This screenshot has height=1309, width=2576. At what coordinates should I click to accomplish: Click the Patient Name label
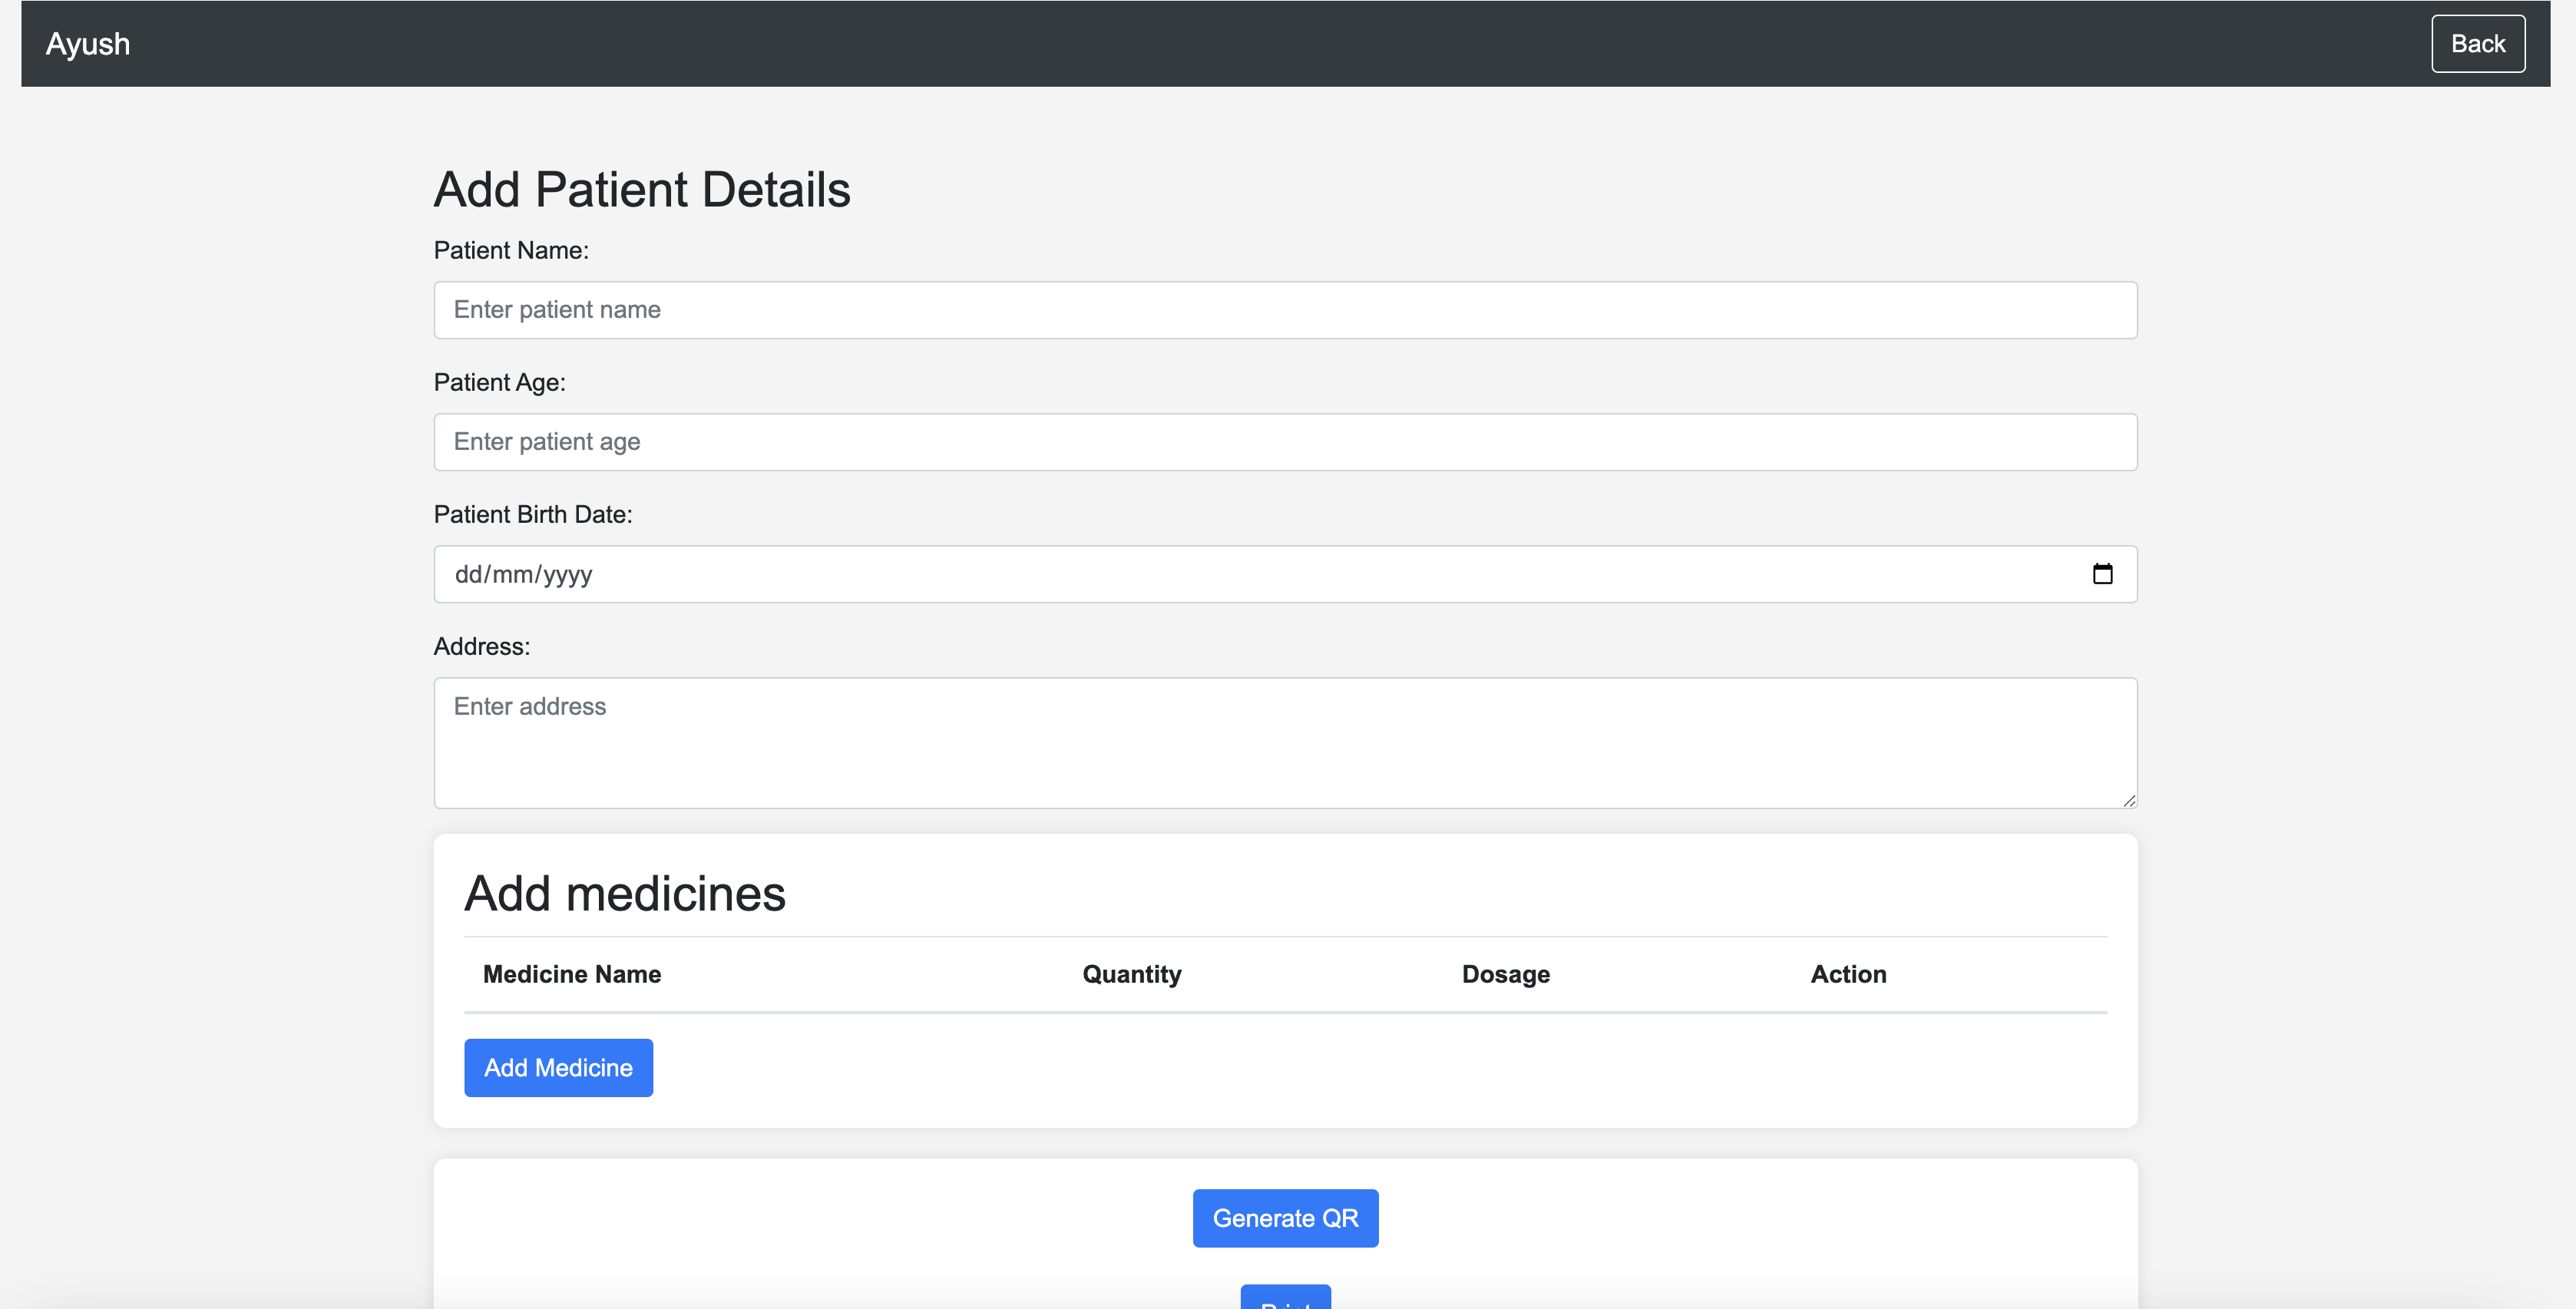(511, 250)
